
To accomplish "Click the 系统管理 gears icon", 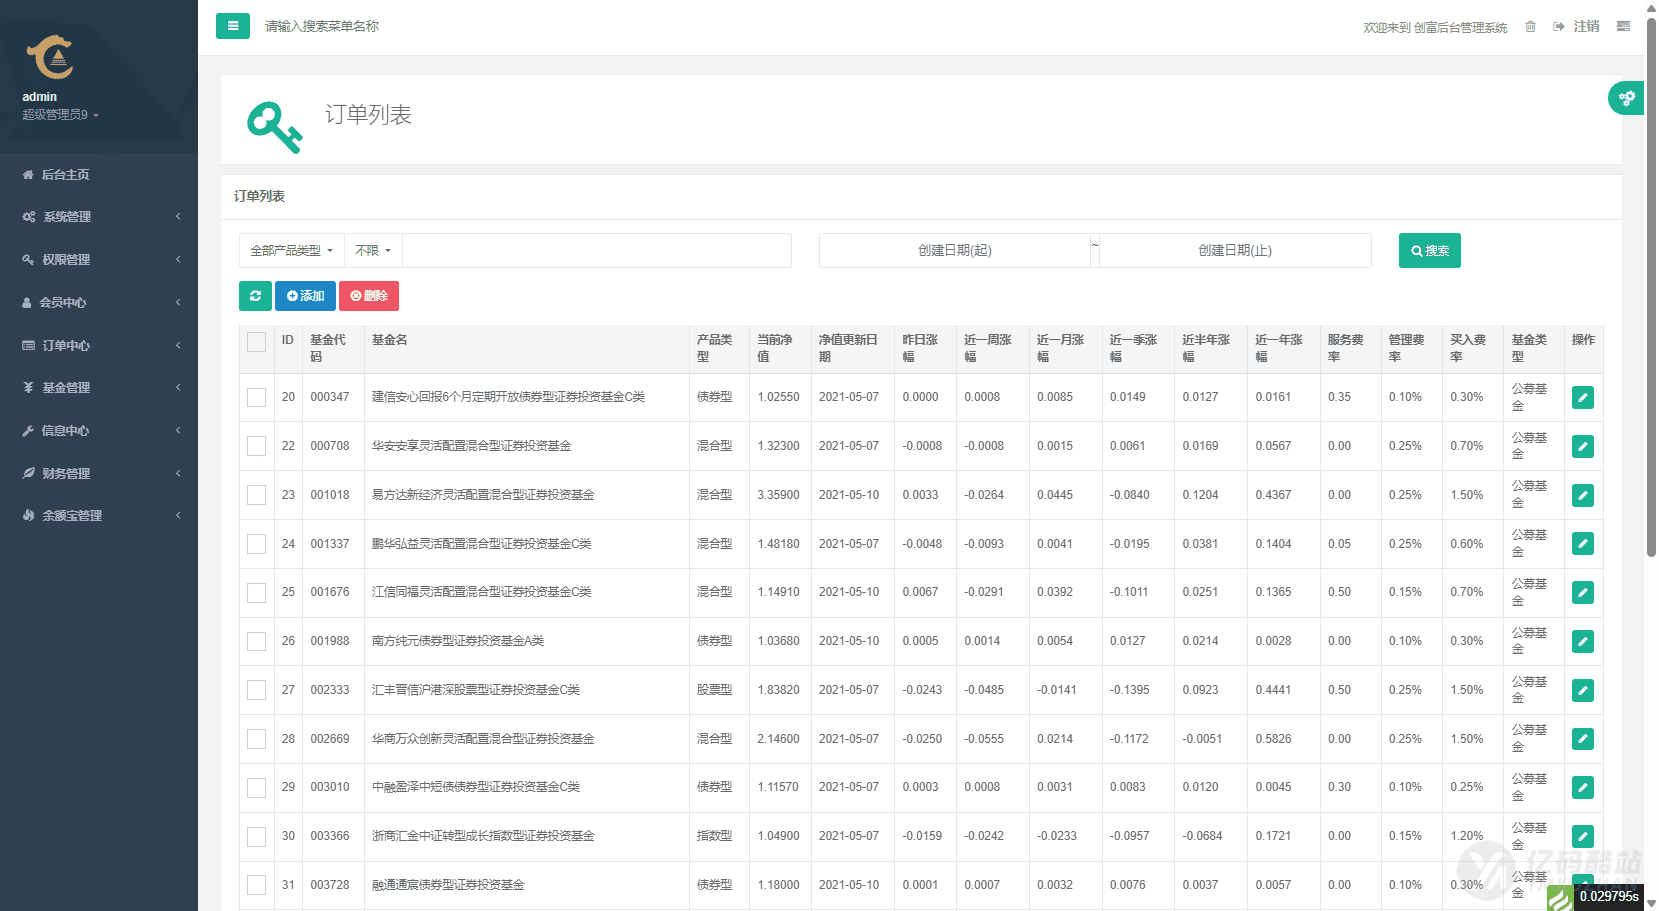I will click(27, 216).
